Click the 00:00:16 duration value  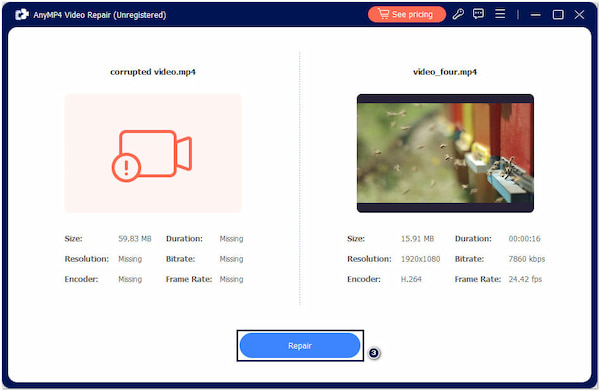[524, 239]
